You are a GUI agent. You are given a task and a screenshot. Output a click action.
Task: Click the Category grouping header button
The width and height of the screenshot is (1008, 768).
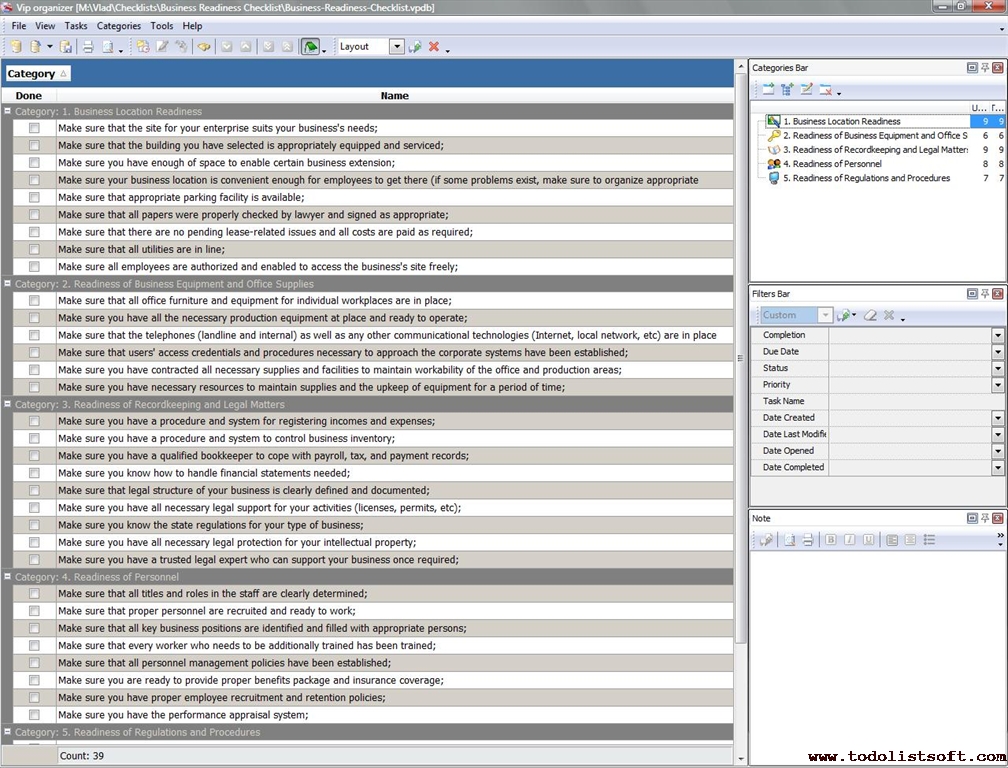[x=37, y=74]
